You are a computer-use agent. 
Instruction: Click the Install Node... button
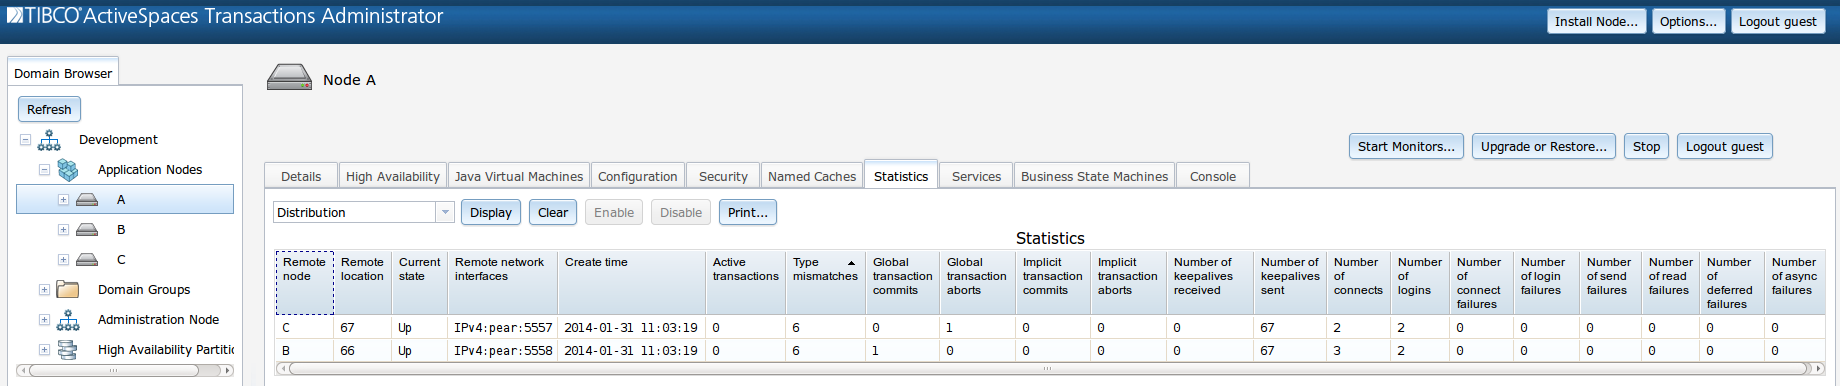1596,21
